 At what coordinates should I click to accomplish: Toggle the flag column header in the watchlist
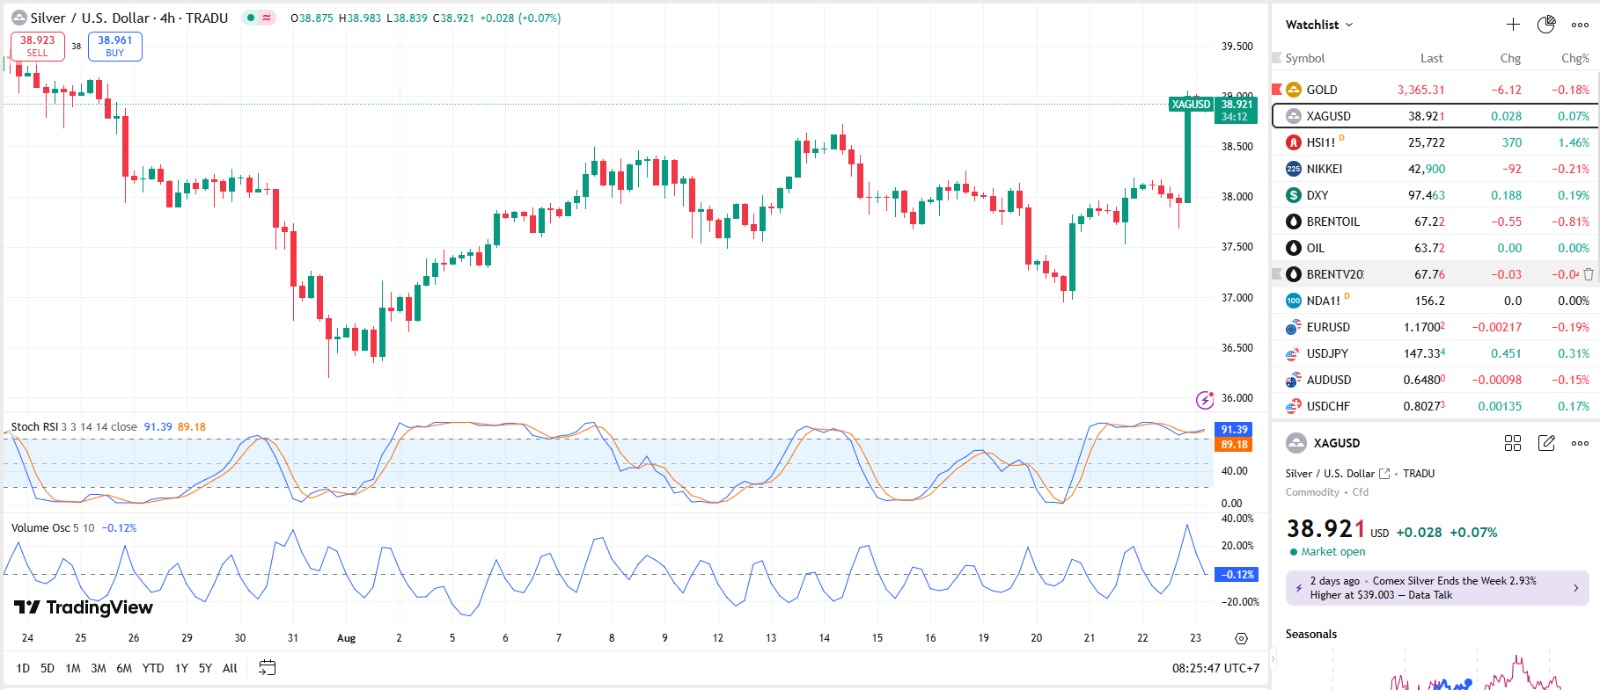(1277, 58)
